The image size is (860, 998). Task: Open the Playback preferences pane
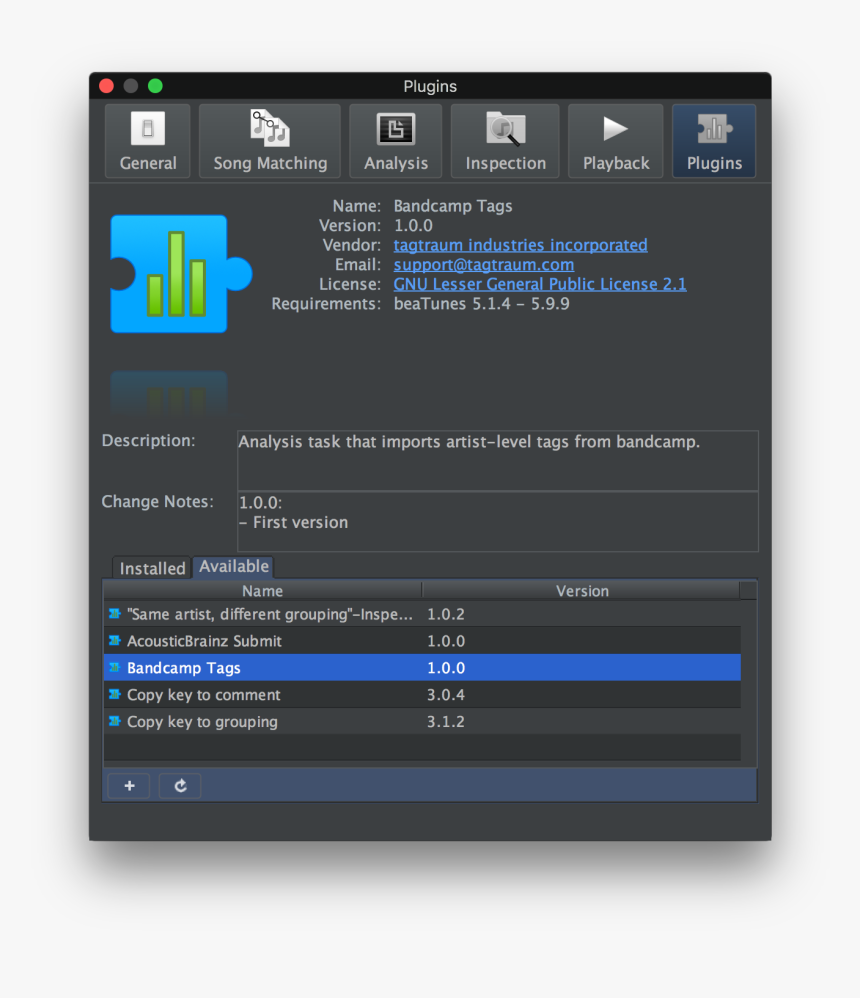point(616,141)
